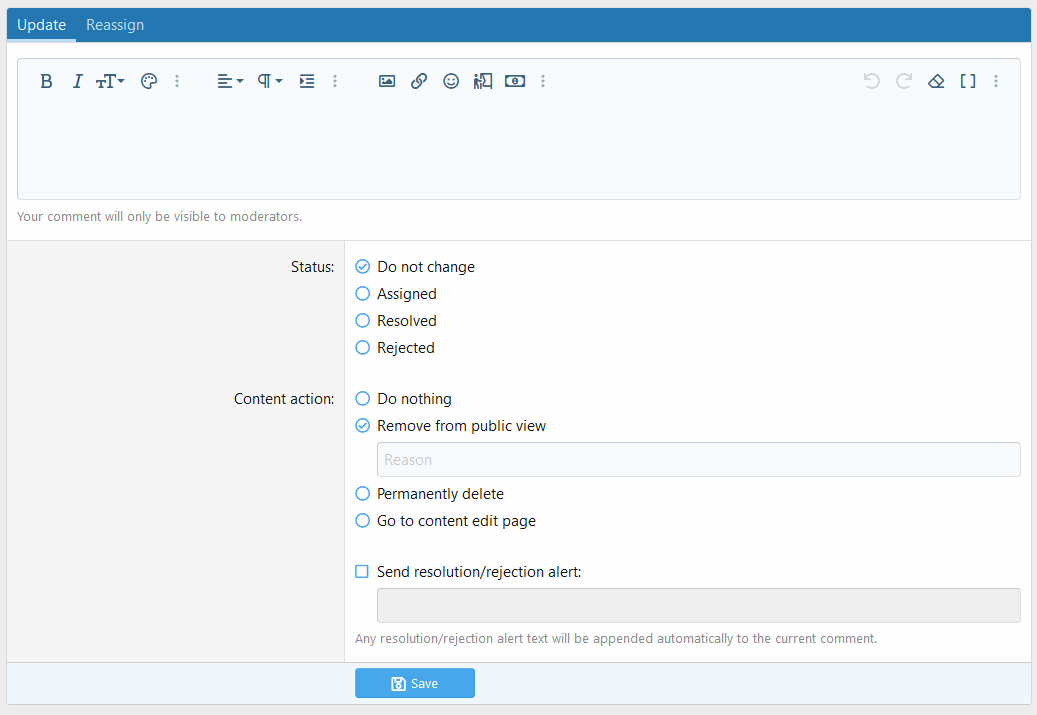This screenshot has height=715, width=1037.
Task: Open the font size dropdown
Action: [110, 81]
